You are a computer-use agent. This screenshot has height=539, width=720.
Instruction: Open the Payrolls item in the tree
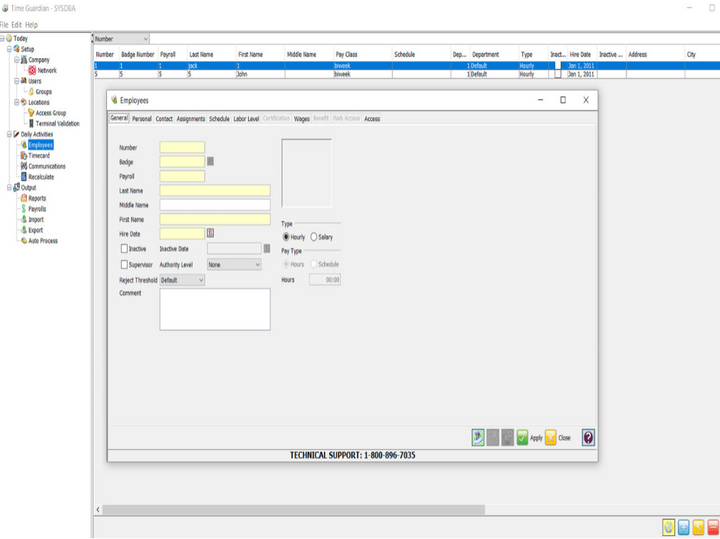tap(37, 209)
